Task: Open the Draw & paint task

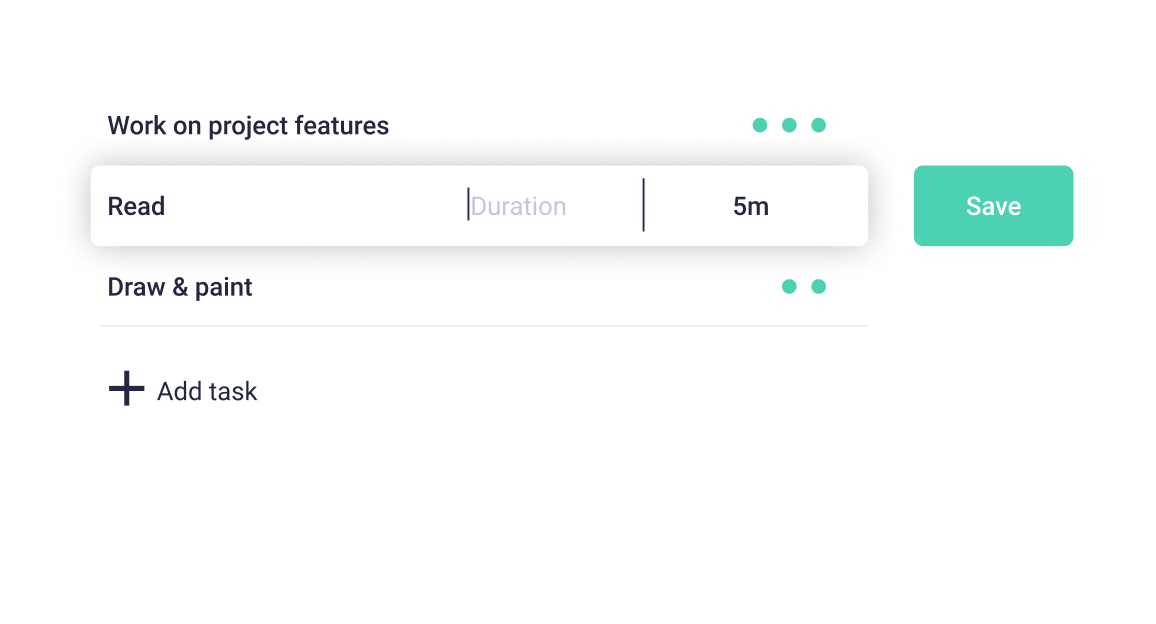Action: 180,287
